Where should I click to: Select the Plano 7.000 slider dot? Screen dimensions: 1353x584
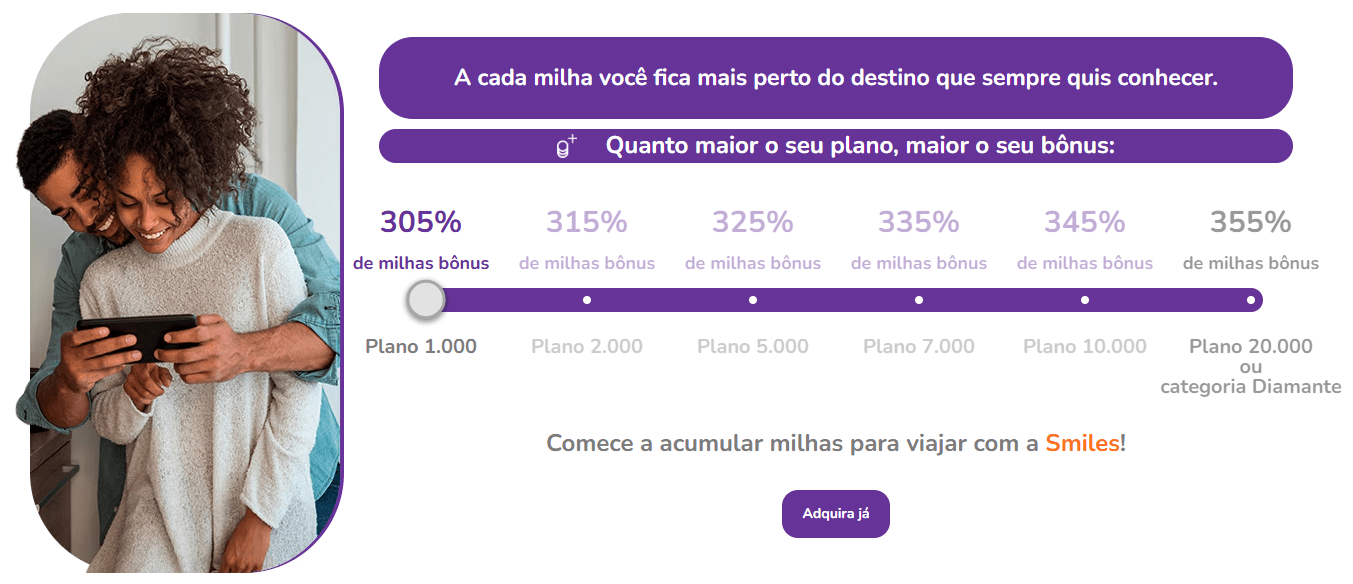(x=919, y=300)
